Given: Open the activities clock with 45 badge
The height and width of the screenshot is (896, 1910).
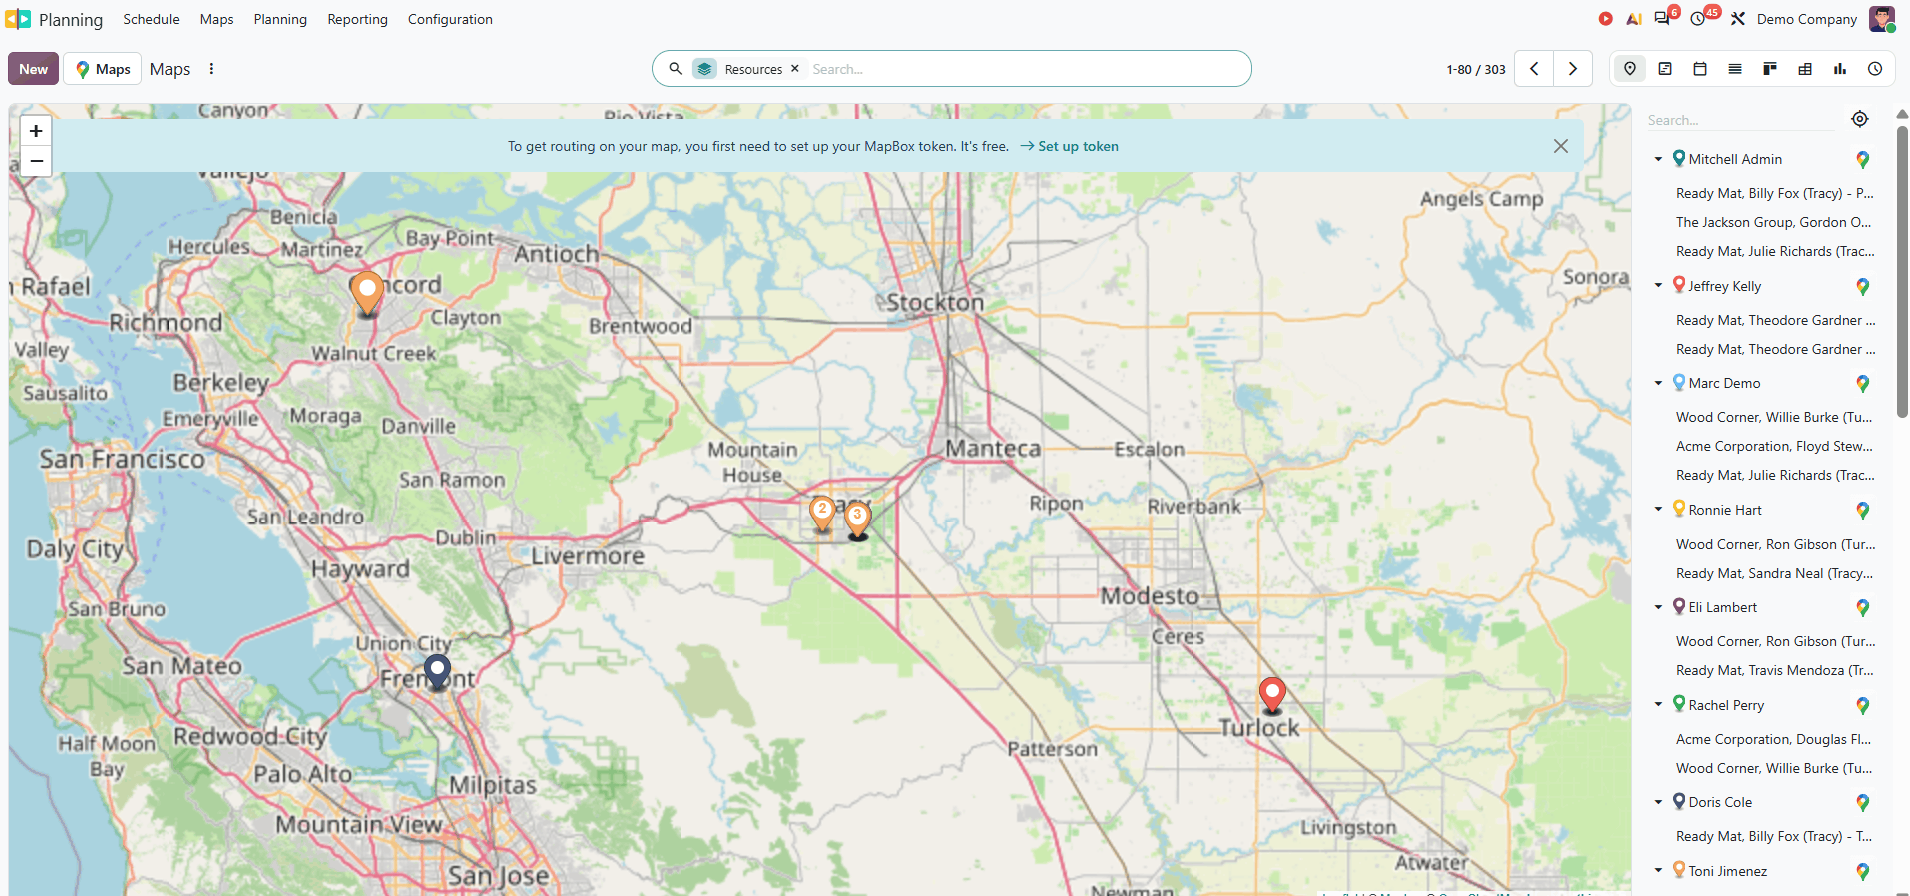Looking at the screenshot, I should 1699,19.
